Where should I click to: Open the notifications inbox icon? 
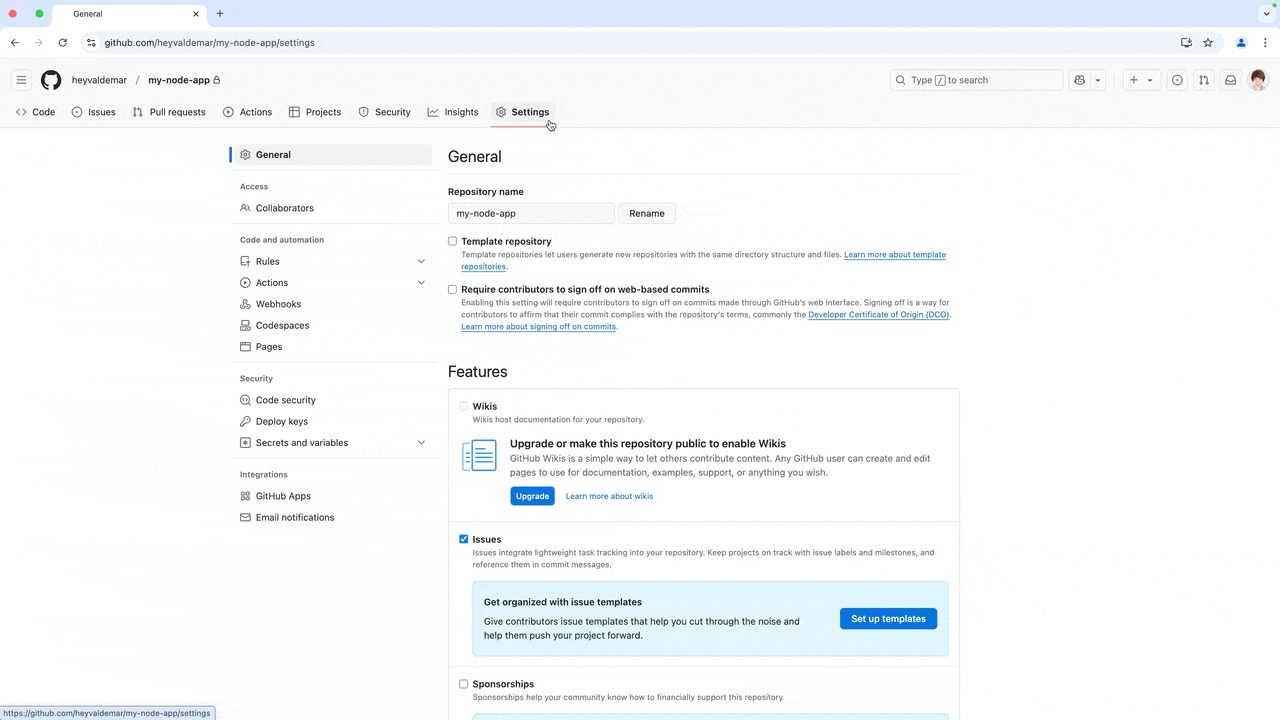tap(1231, 80)
